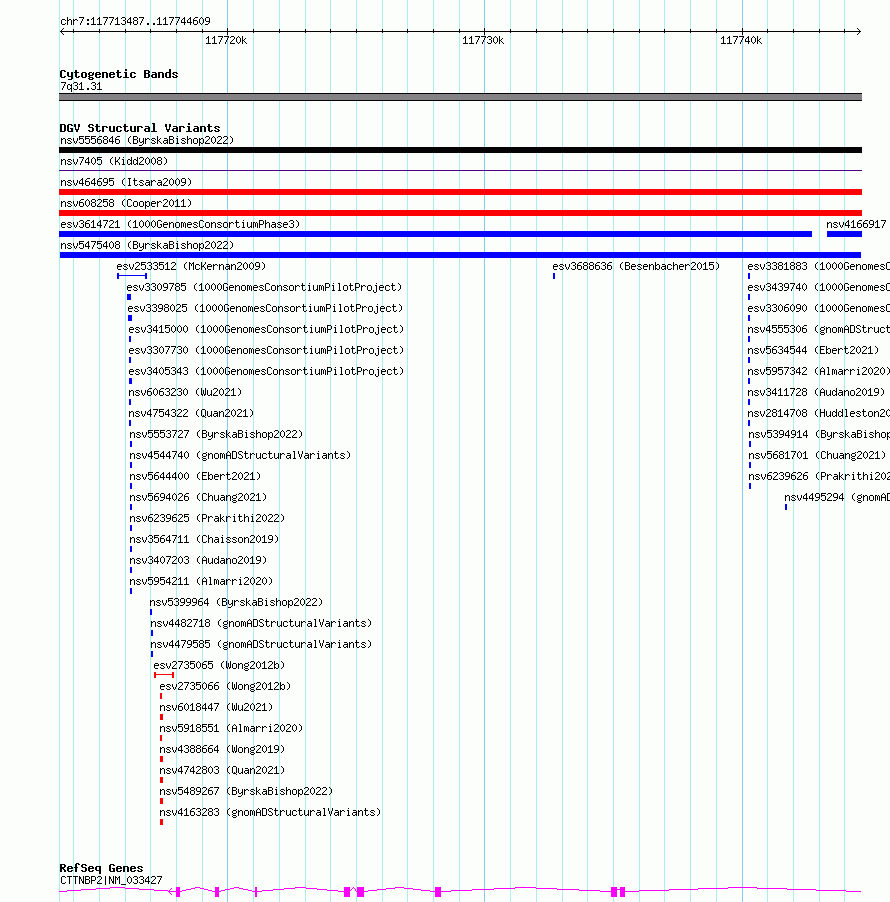The image size is (890, 902).
Task: Open esv2735065 (Wong2012b) variant
Action: pyautogui.click(x=219, y=665)
